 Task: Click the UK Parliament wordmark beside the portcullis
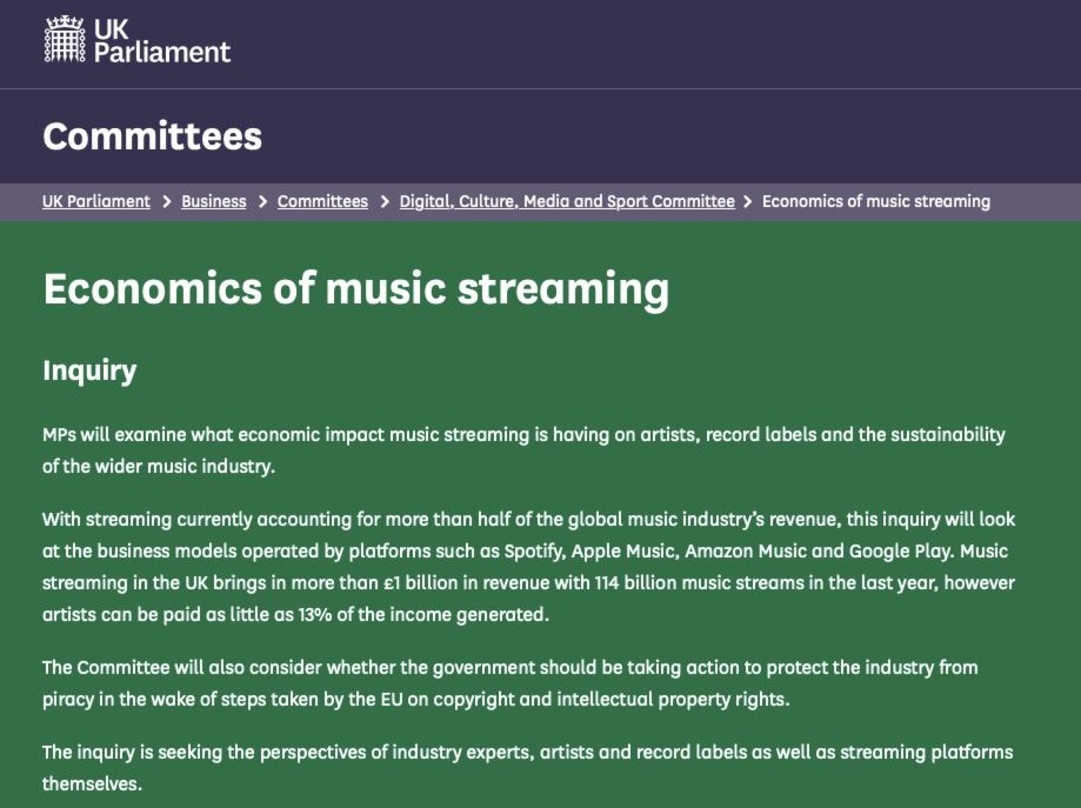162,40
